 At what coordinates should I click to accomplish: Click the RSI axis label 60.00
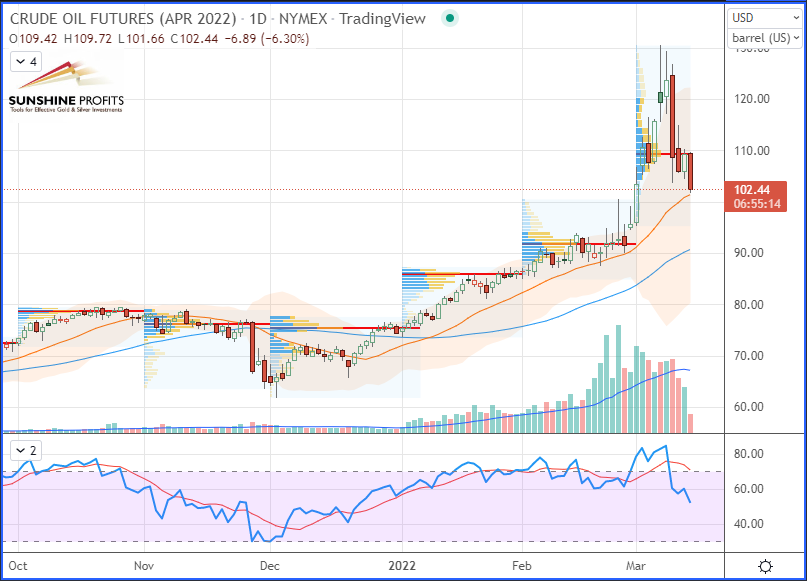[749, 489]
